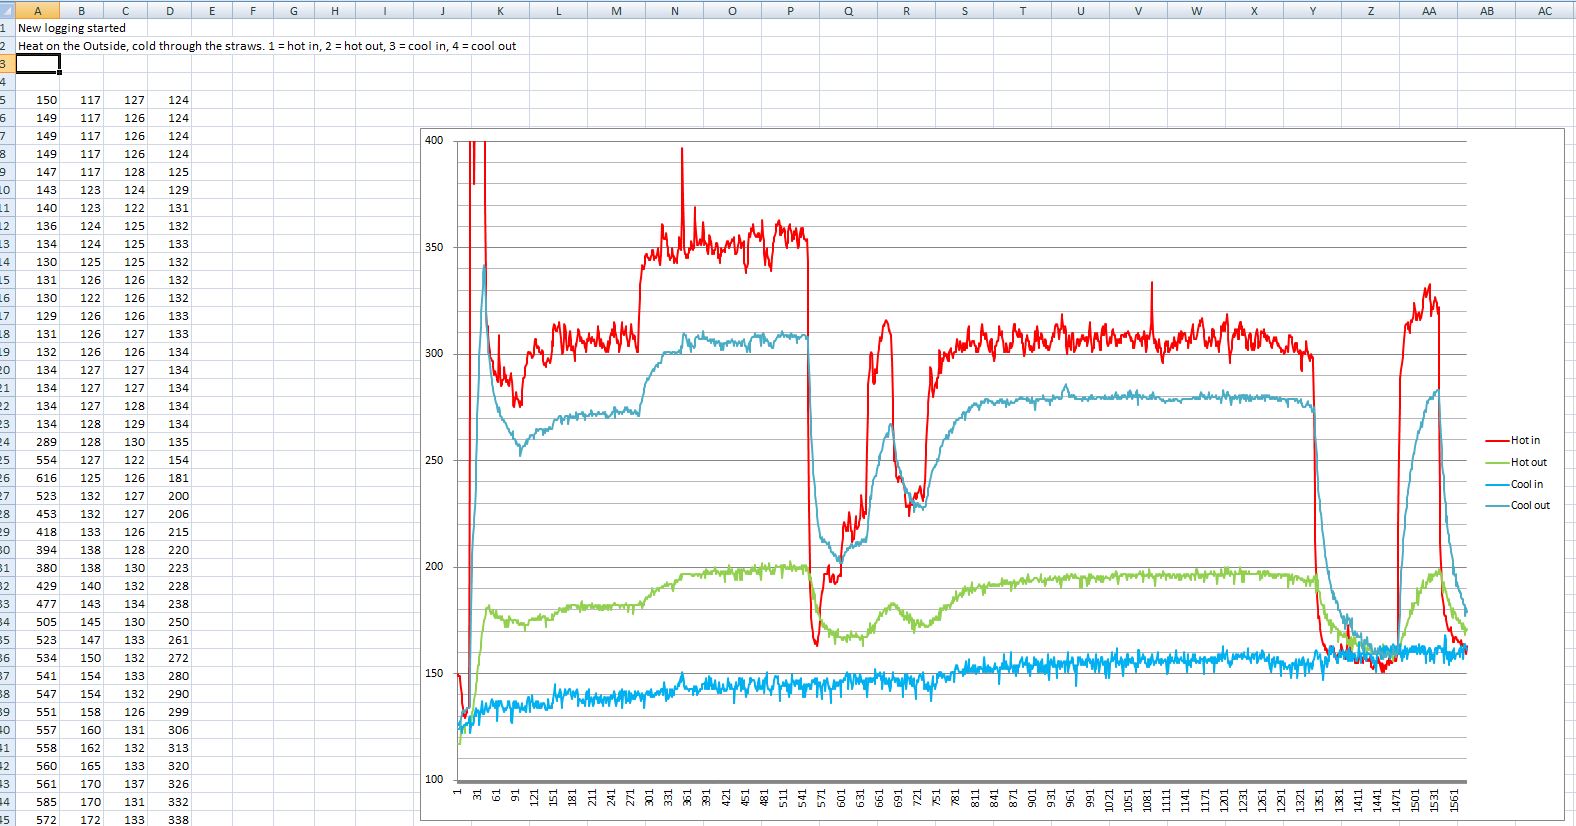Click spreadsheet cell containing 261
This screenshot has height=826, width=1576.
click(x=170, y=640)
